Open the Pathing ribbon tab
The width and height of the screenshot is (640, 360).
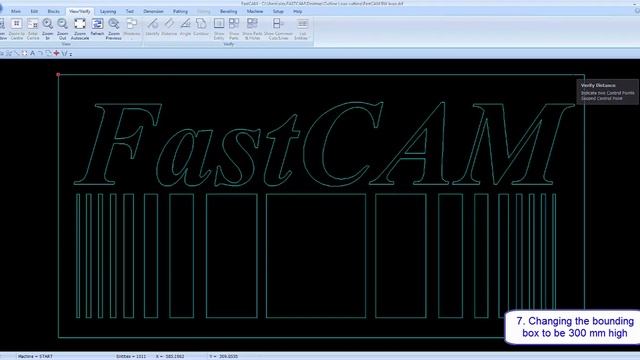[x=180, y=11]
